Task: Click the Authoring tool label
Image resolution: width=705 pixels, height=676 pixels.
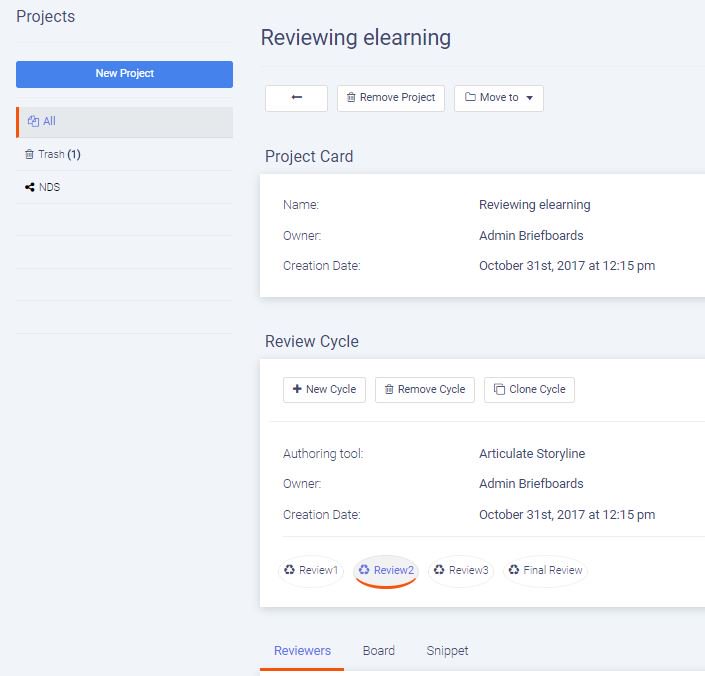Action: (x=323, y=454)
